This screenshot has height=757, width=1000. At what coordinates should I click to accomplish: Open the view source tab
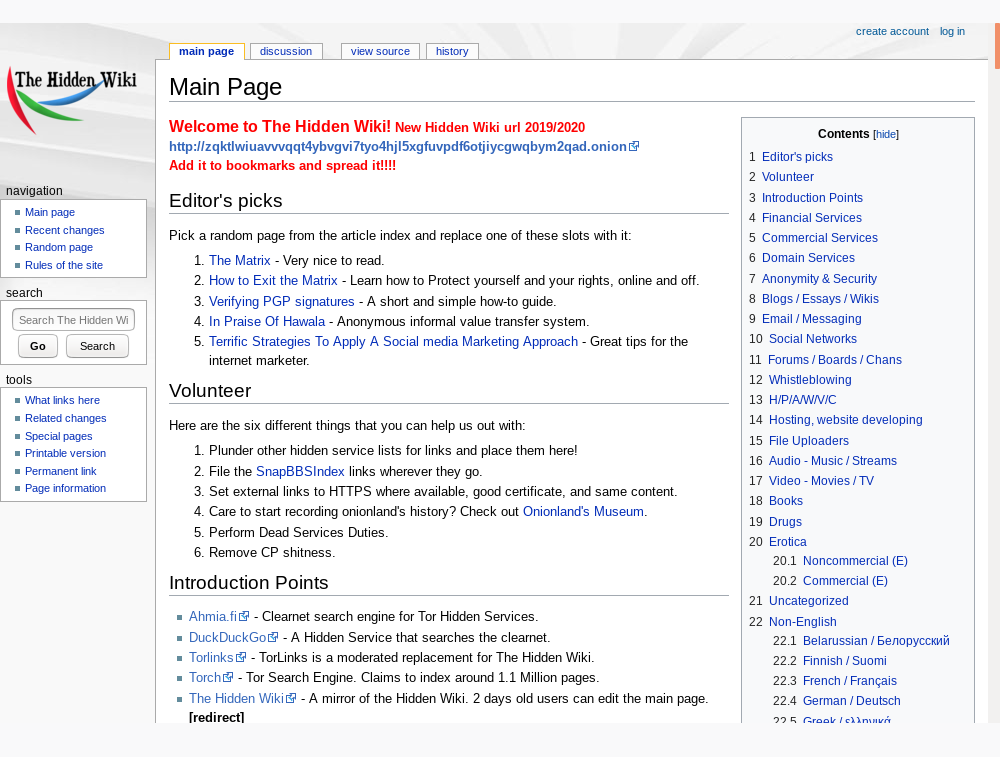pyautogui.click(x=380, y=51)
